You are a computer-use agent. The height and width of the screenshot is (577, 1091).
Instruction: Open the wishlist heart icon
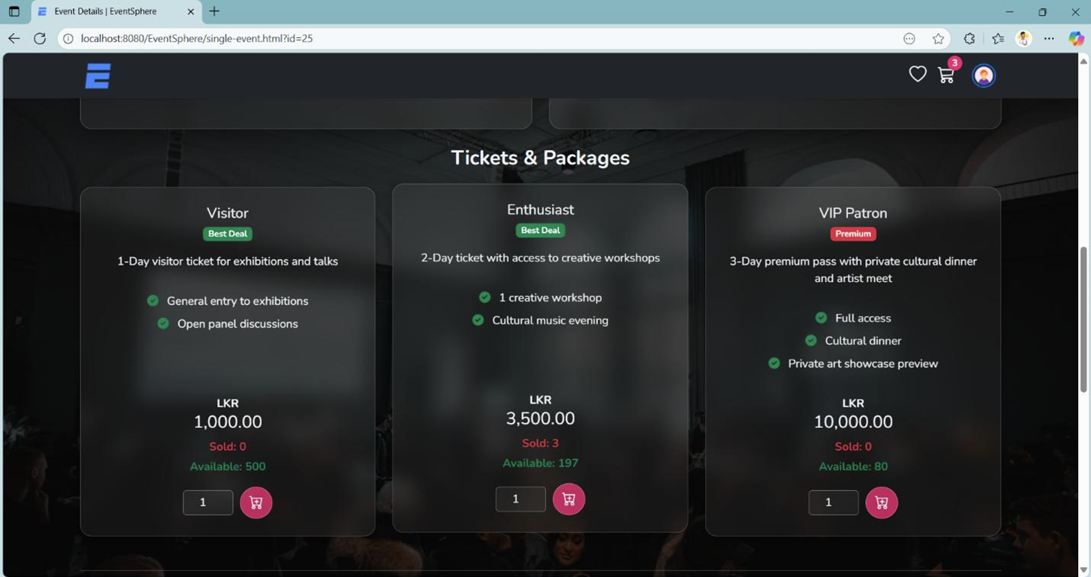917,74
